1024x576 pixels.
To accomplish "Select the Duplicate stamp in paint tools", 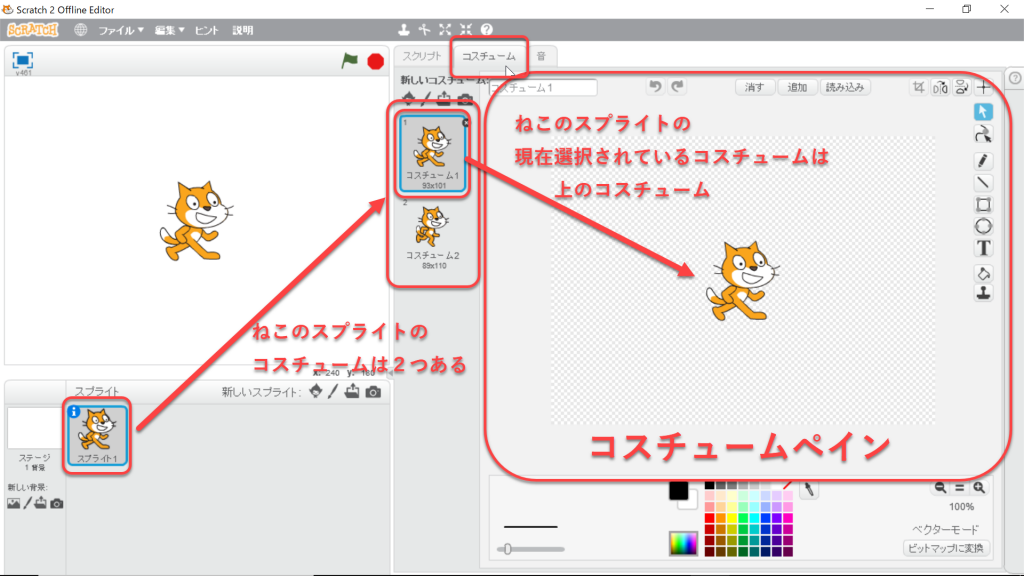I will pyautogui.click(x=983, y=293).
